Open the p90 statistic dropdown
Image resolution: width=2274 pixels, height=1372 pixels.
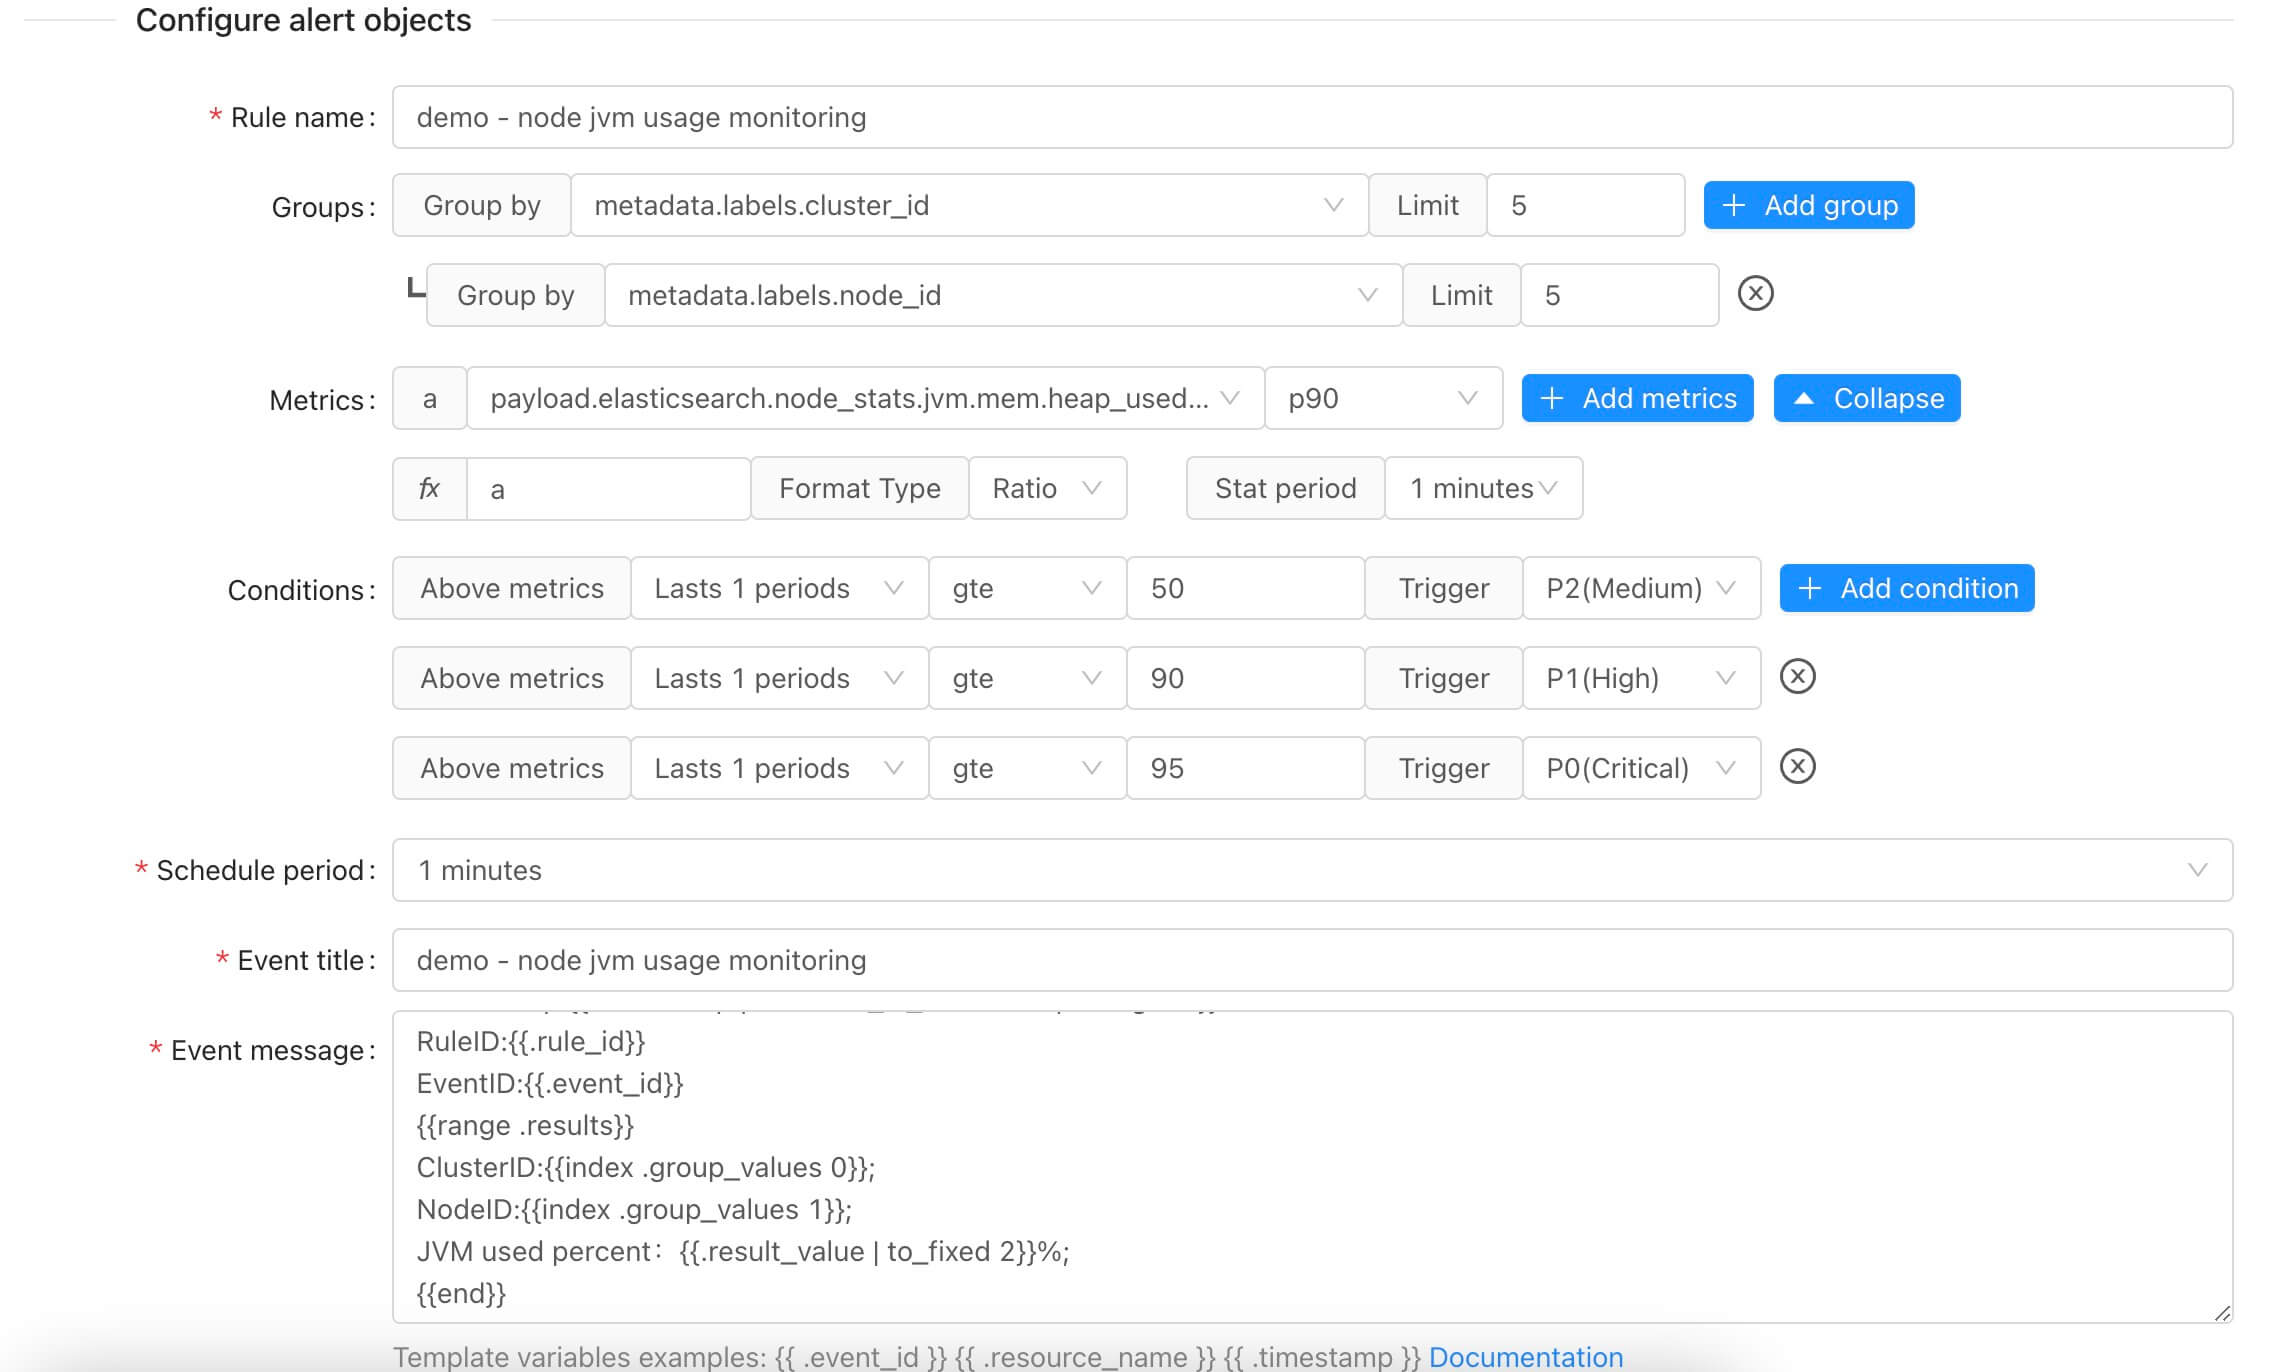(x=1382, y=399)
